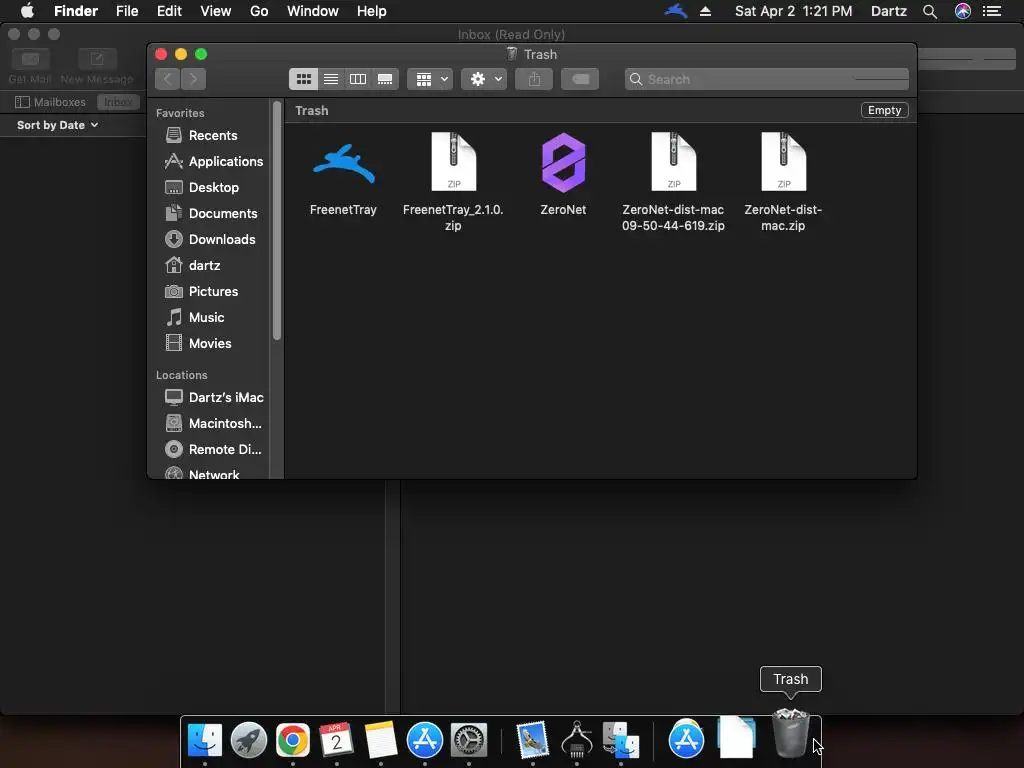The height and width of the screenshot is (768, 1024).
Task: Select Macintosh HD under Locations
Action: pyautogui.click(x=214, y=423)
